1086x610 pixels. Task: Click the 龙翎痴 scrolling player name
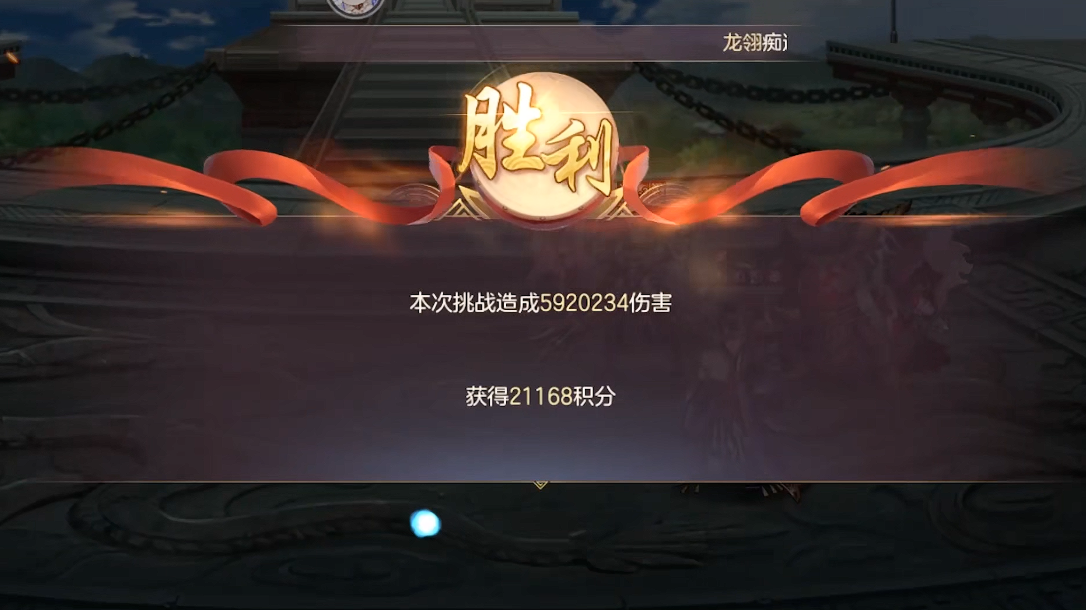pos(754,43)
